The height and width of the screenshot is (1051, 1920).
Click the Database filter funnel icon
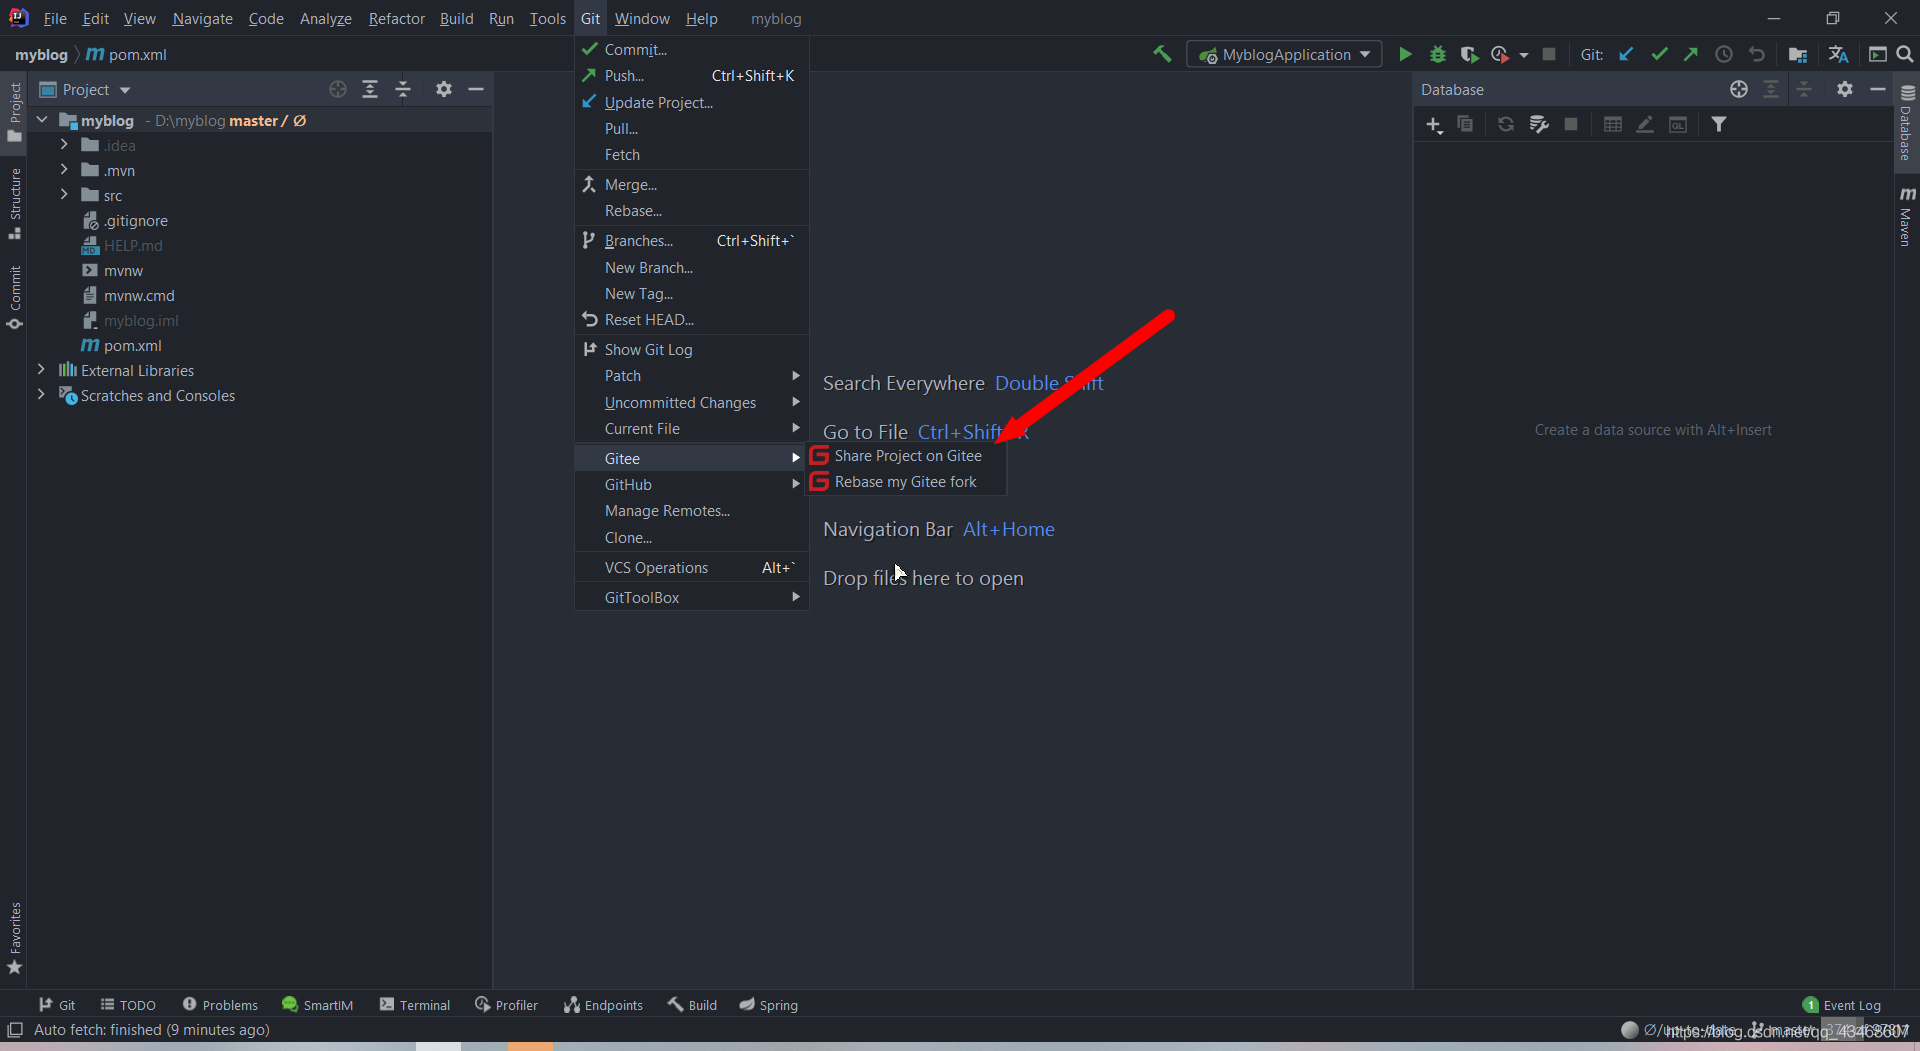tap(1719, 124)
